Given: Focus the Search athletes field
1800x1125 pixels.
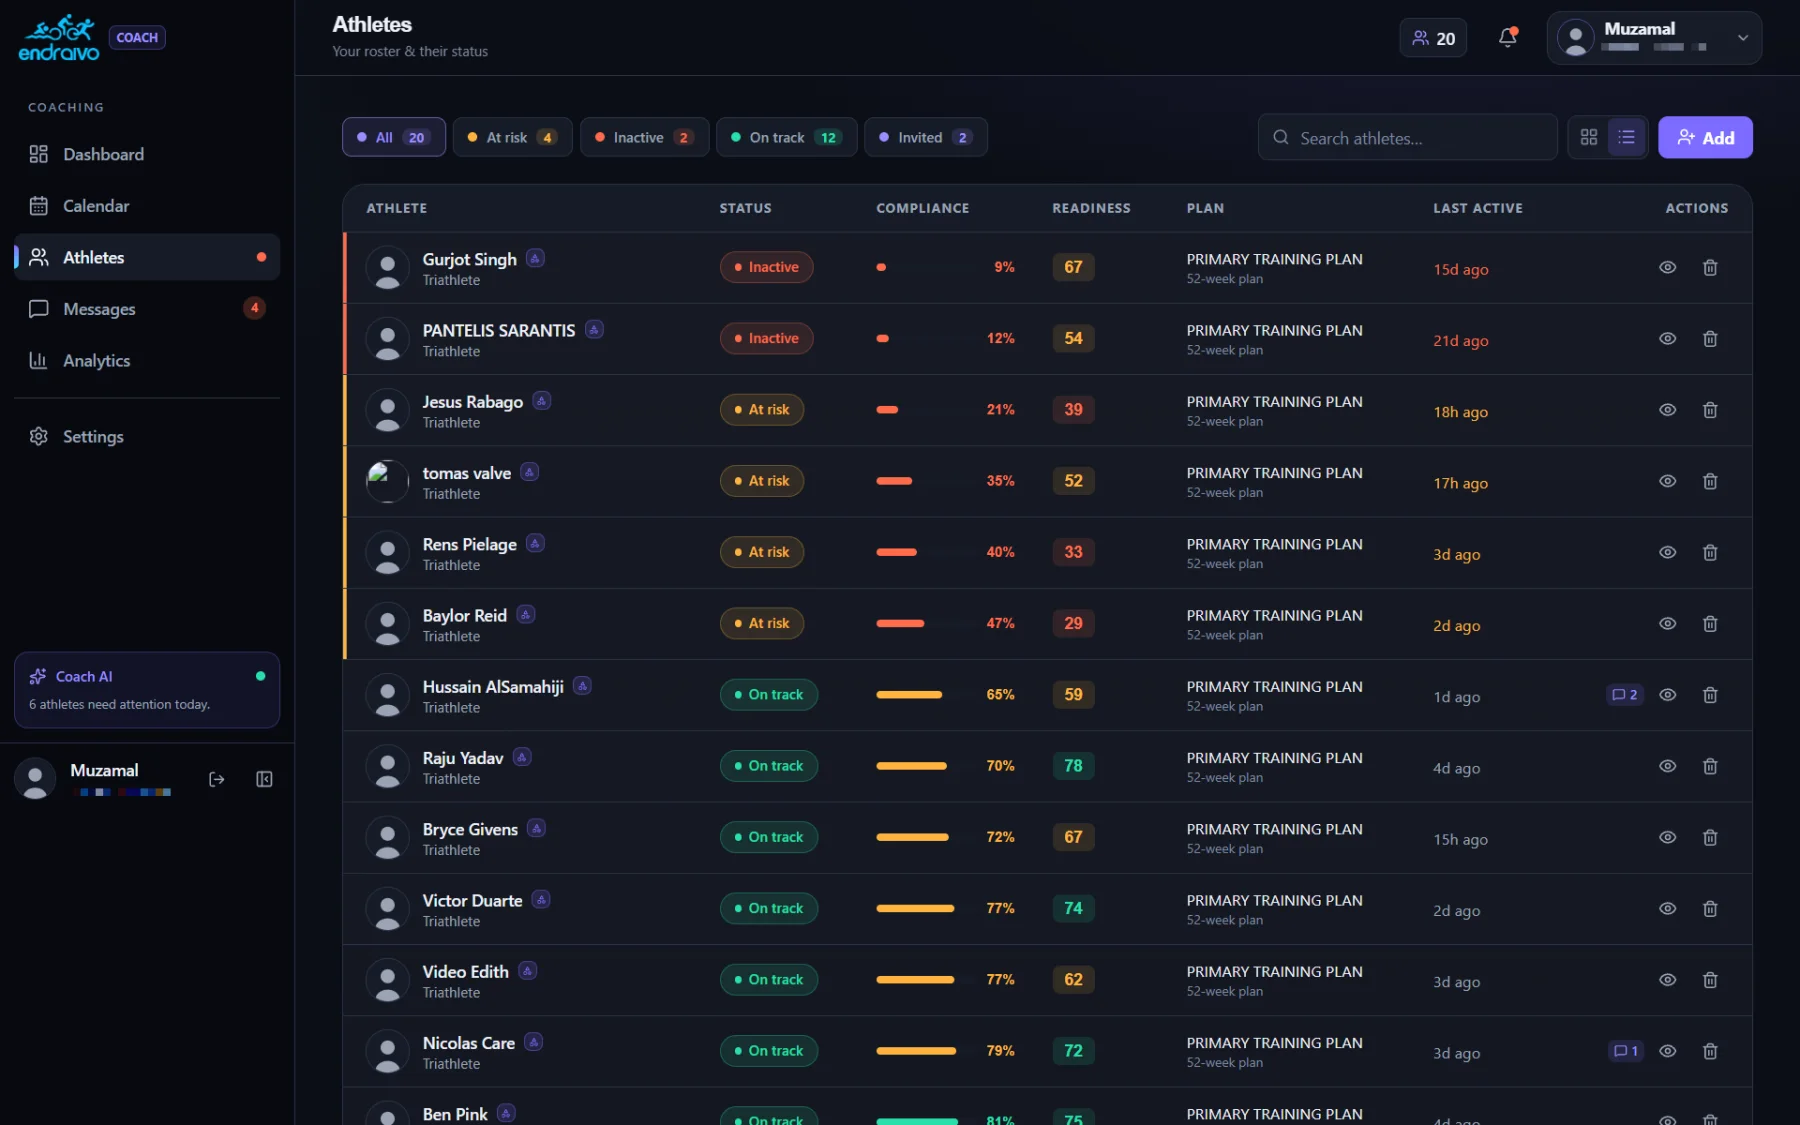Looking at the screenshot, I should 1407,137.
